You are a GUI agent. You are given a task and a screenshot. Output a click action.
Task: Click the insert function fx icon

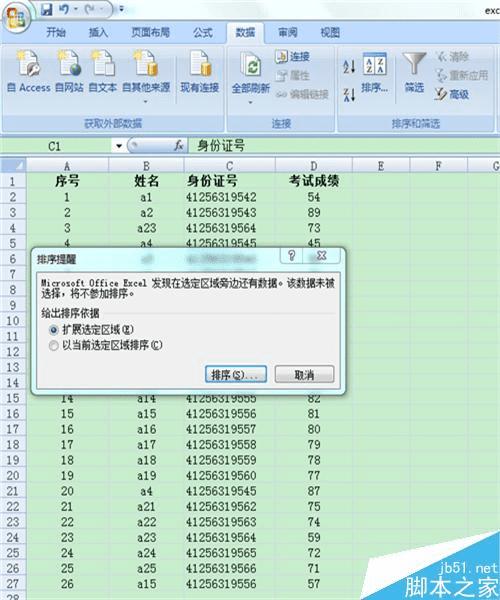click(178, 146)
